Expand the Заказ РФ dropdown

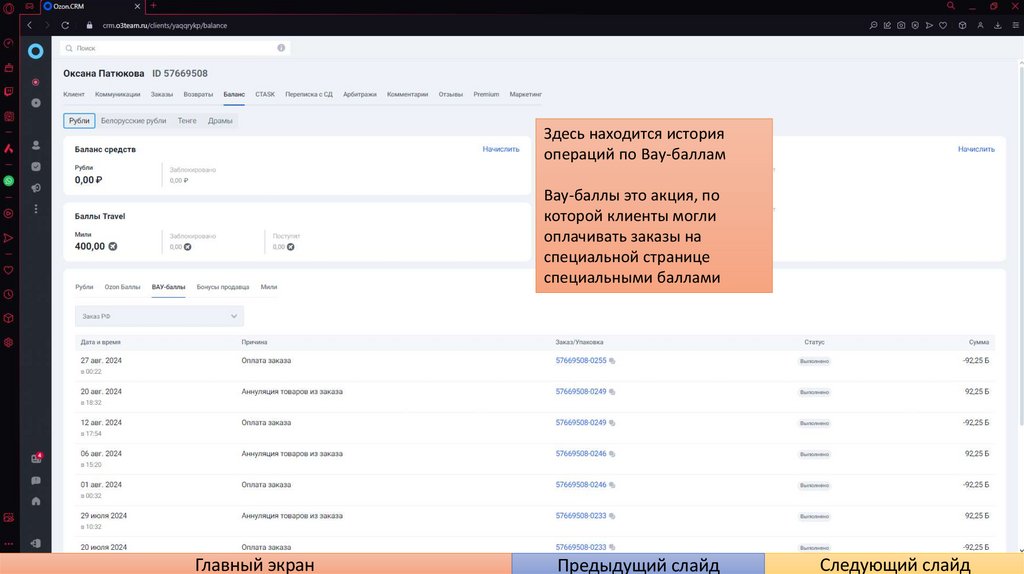tap(159, 316)
